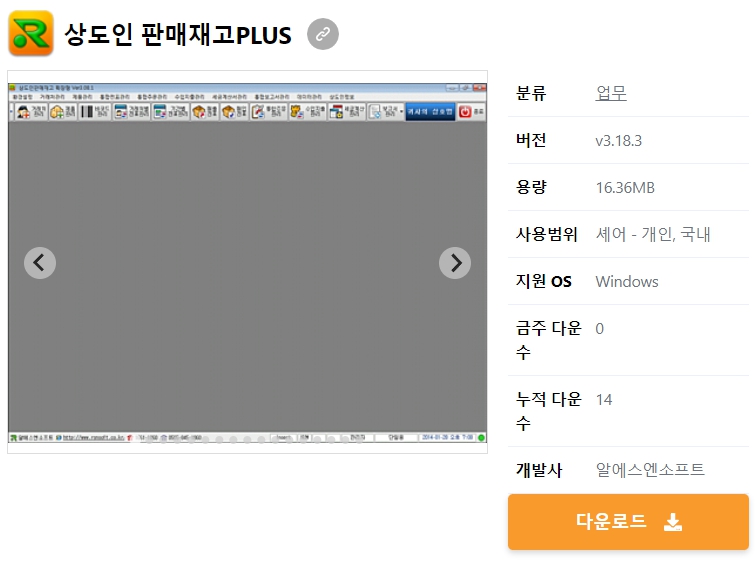
Task: Click the 지원 OS label
Action: (x=544, y=281)
